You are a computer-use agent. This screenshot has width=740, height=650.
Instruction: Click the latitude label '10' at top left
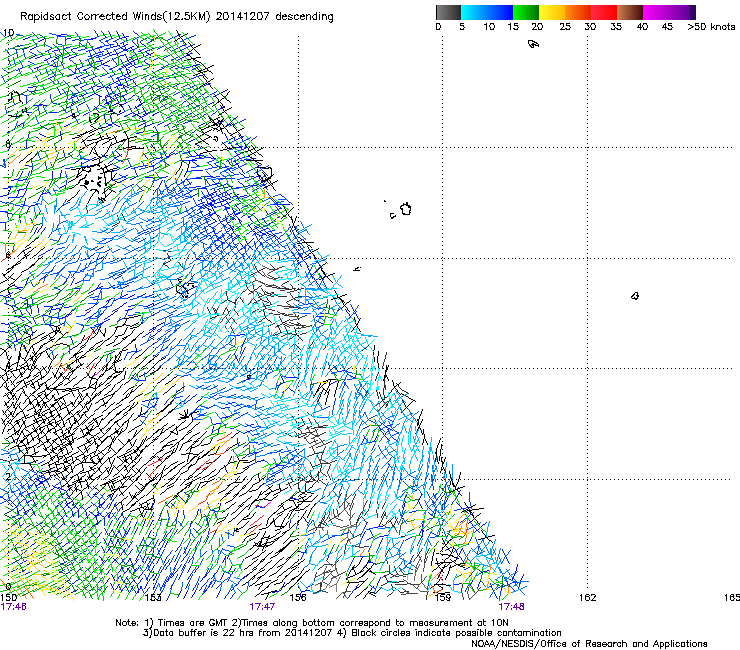pos(8,33)
